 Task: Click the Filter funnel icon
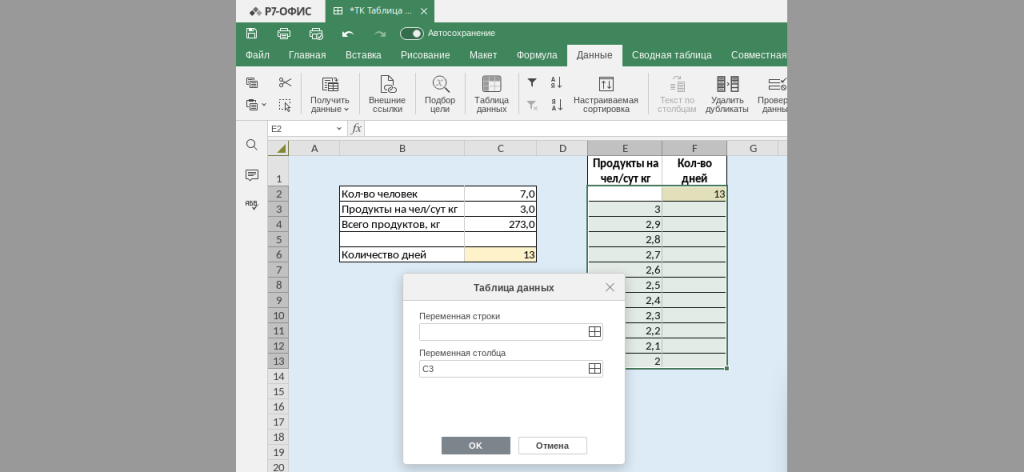click(532, 83)
